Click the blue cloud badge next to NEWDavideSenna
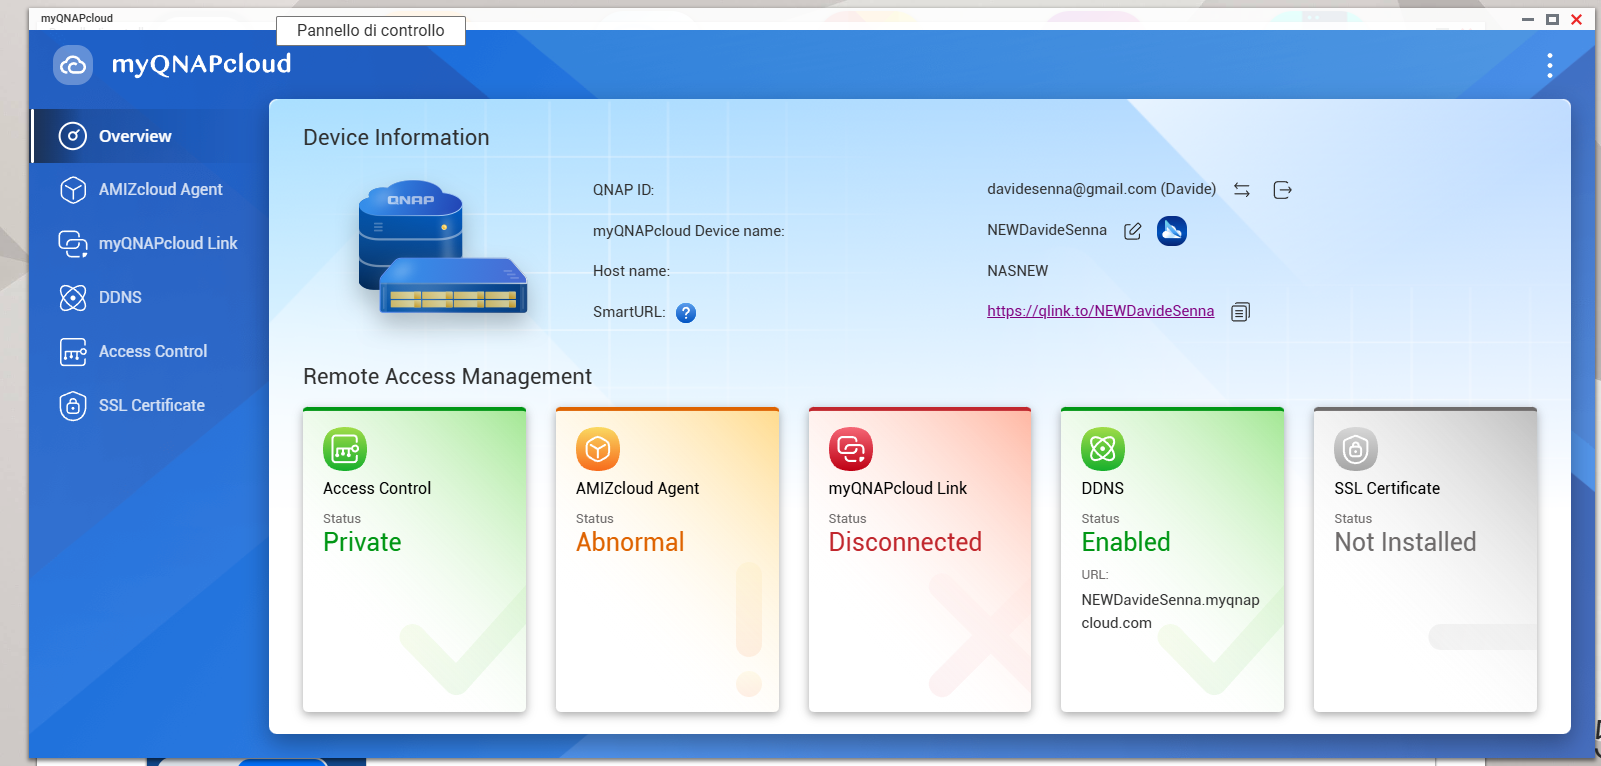The image size is (1601, 766). coord(1171,231)
